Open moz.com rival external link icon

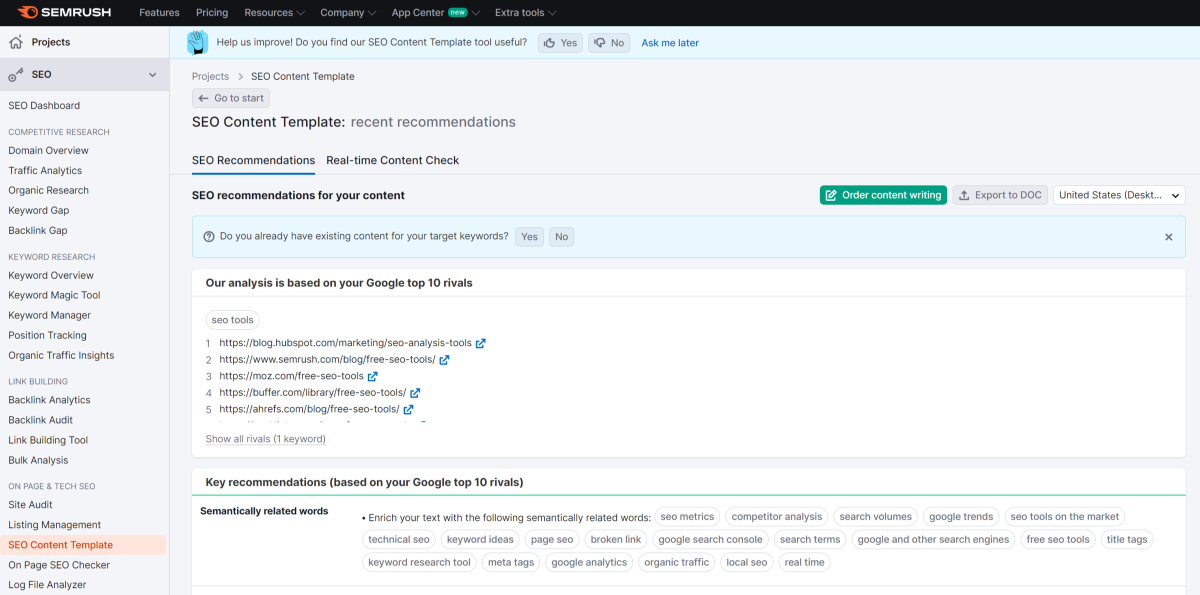pos(373,376)
